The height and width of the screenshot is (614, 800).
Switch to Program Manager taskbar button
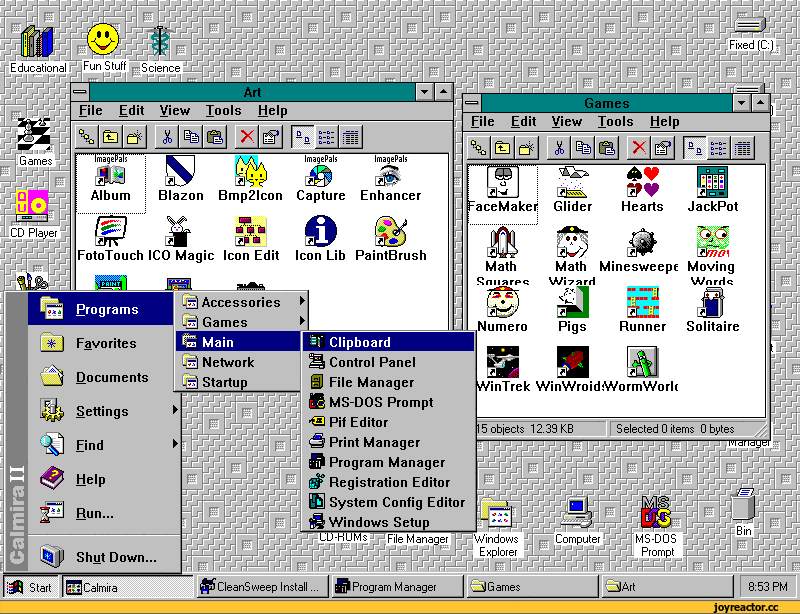tap(397, 587)
